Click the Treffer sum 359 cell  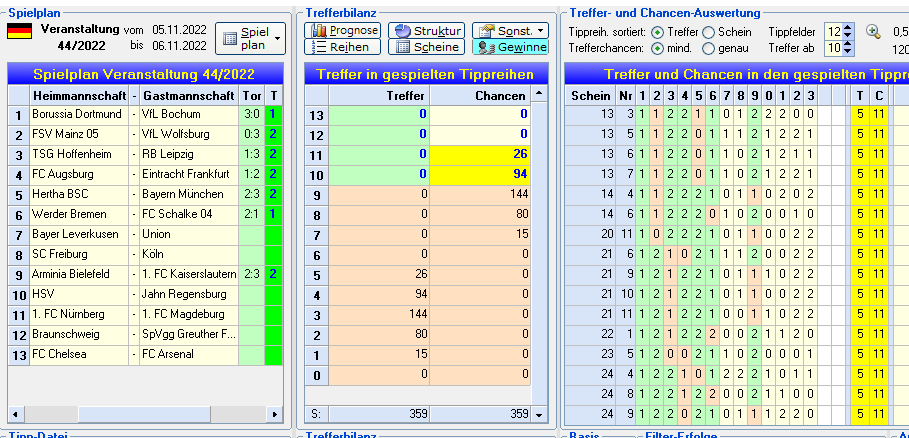coord(379,414)
